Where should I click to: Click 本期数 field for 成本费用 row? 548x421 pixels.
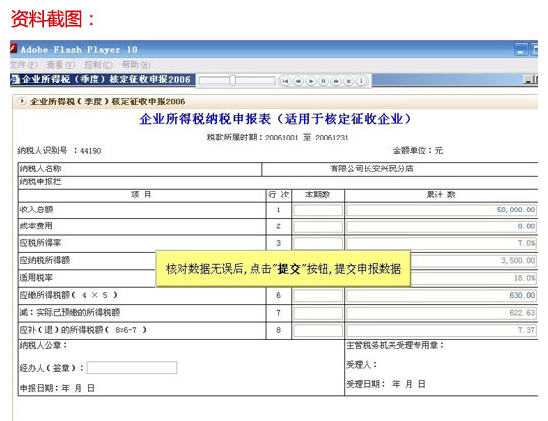tap(318, 226)
